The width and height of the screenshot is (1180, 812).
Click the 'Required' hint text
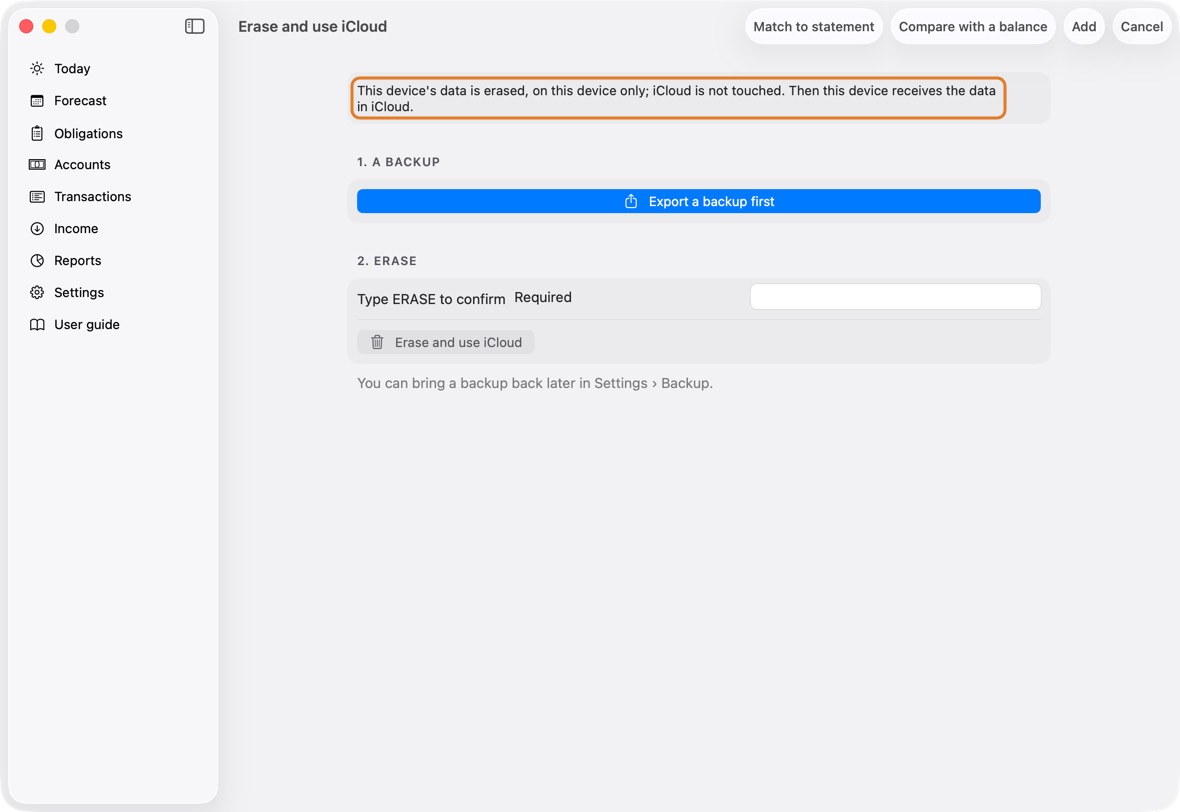pos(543,297)
